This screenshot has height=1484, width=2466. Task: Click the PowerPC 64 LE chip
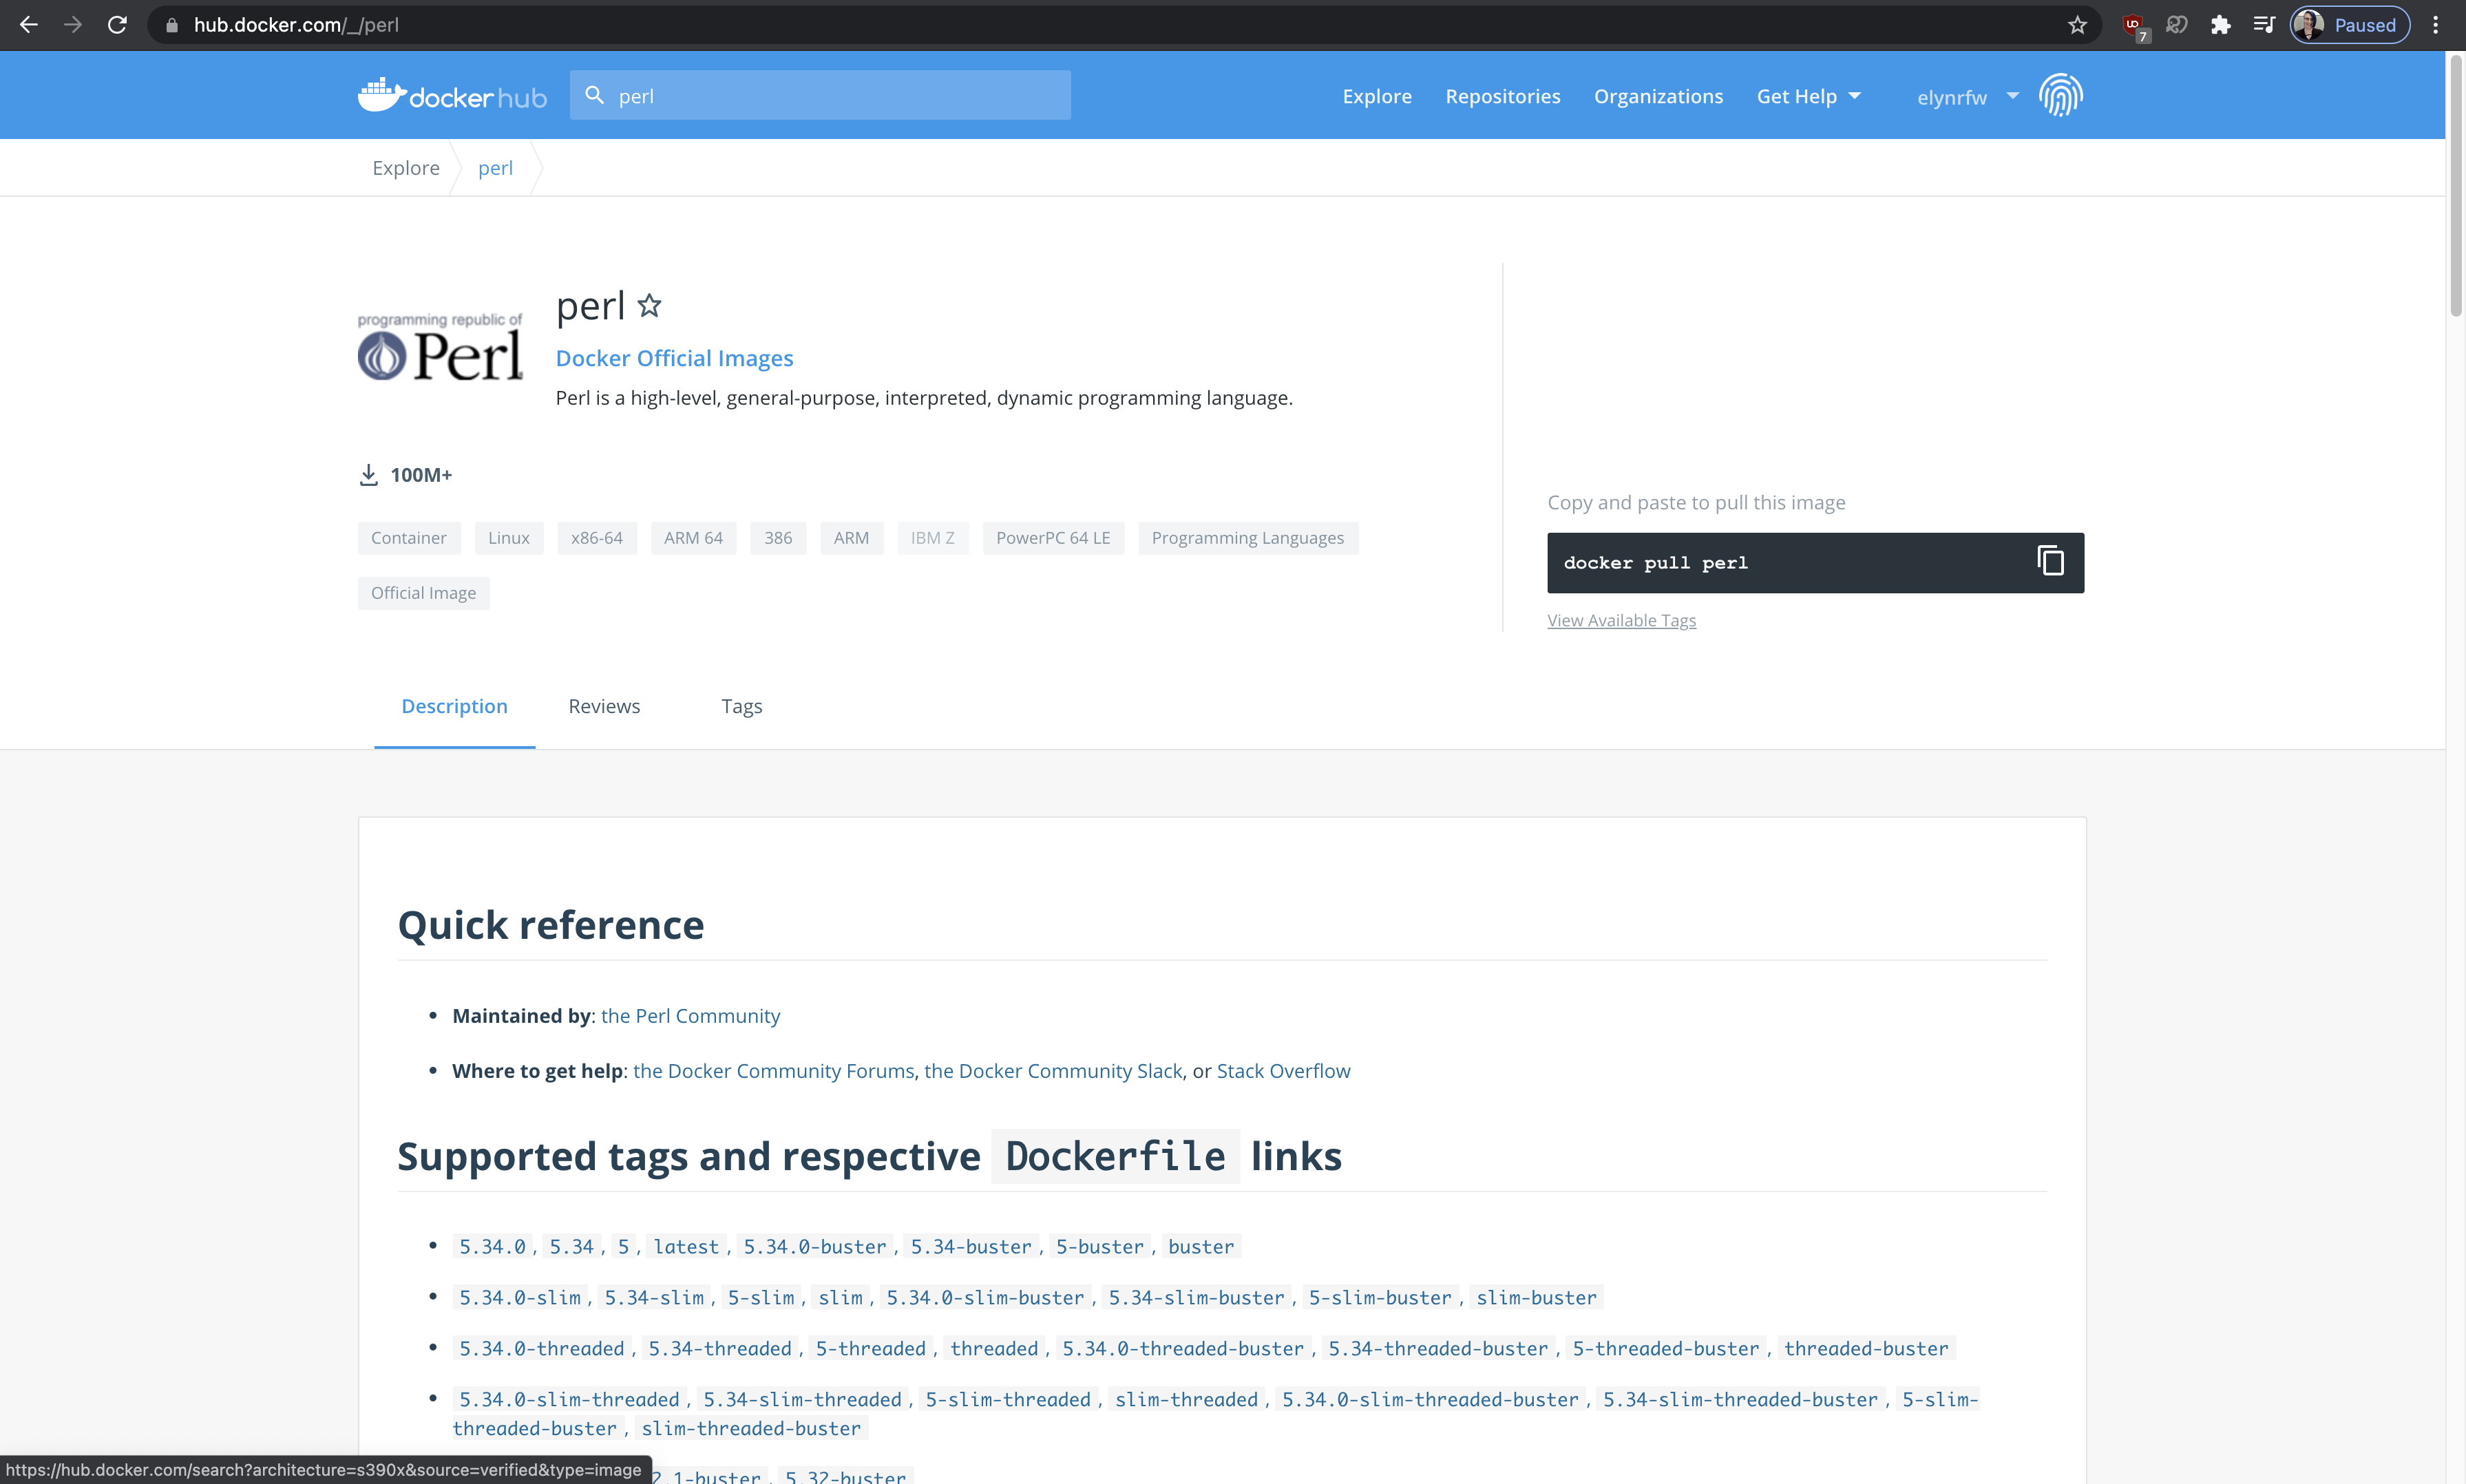coord(1053,538)
